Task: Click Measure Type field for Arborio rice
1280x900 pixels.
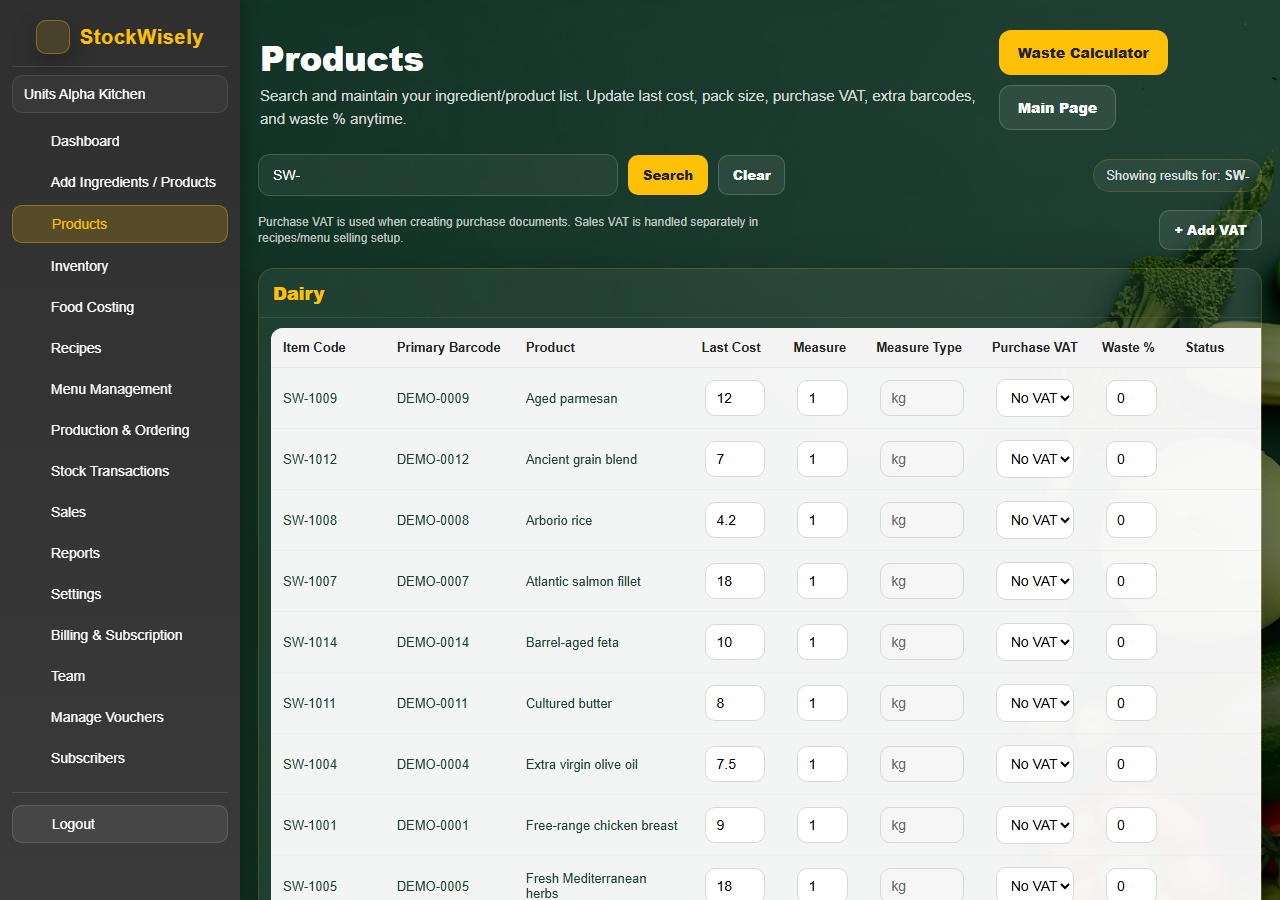Action: [922, 520]
